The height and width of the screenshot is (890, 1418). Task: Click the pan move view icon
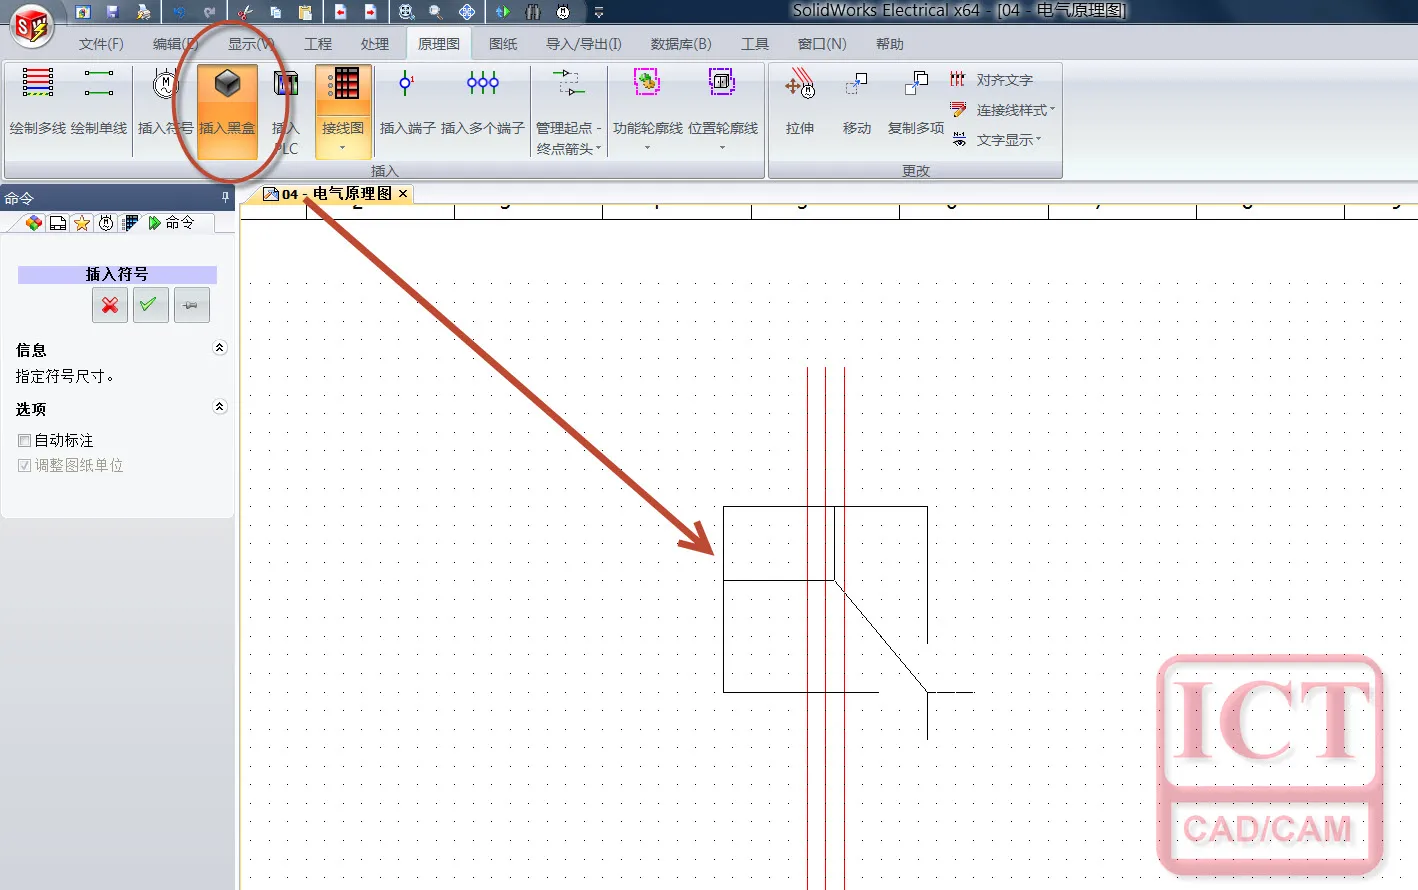[x=467, y=12]
